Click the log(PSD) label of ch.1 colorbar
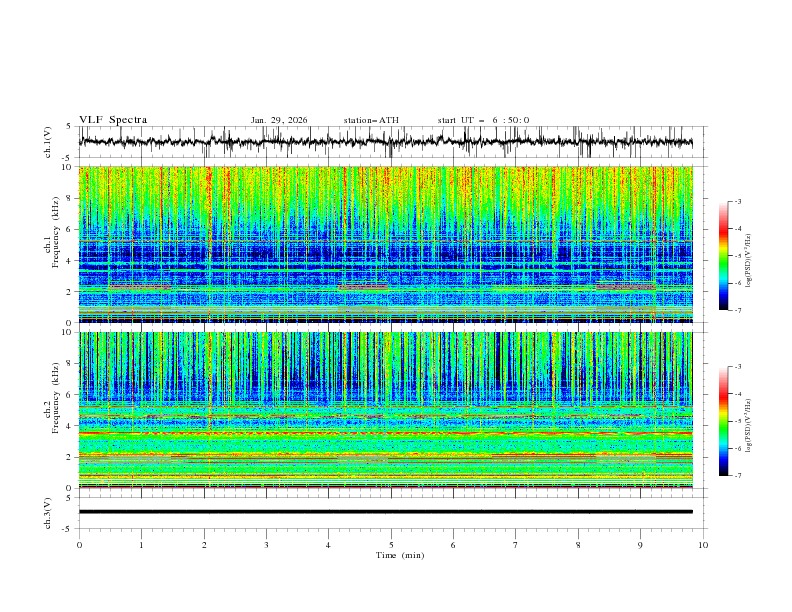 coord(749,261)
